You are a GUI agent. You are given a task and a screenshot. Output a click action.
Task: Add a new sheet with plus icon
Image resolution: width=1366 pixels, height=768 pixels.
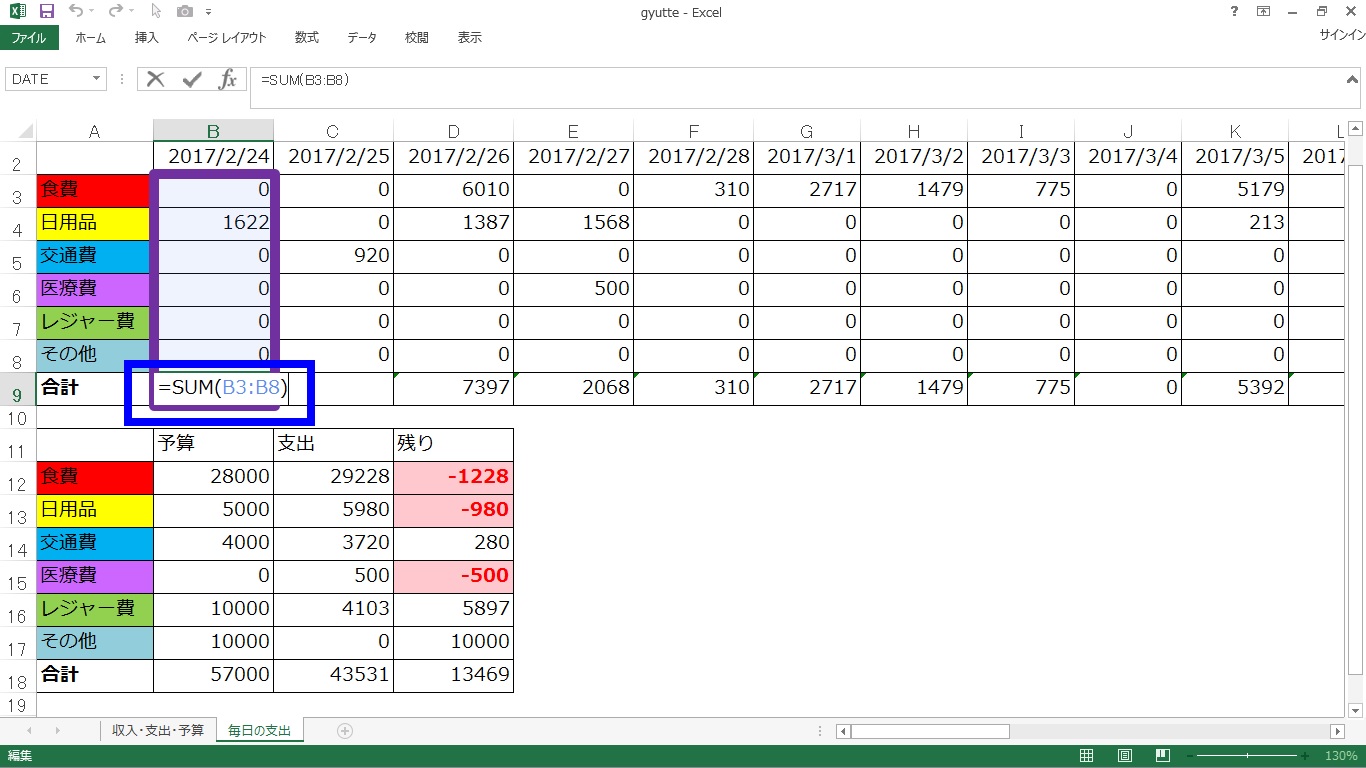pos(345,731)
